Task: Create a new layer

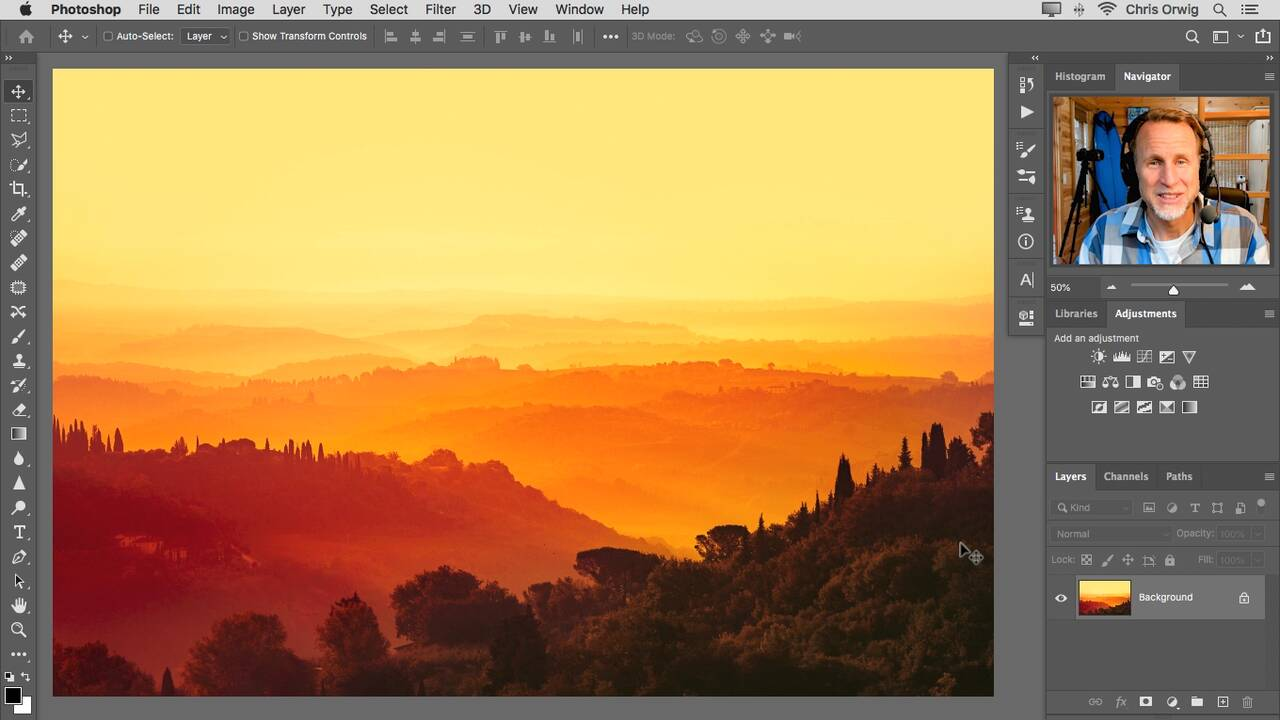Action: point(1222,702)
